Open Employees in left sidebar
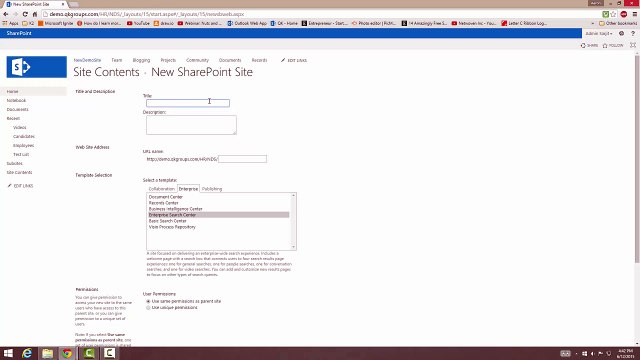This screenshot has width=640, height=360. (x=23, y=145)
